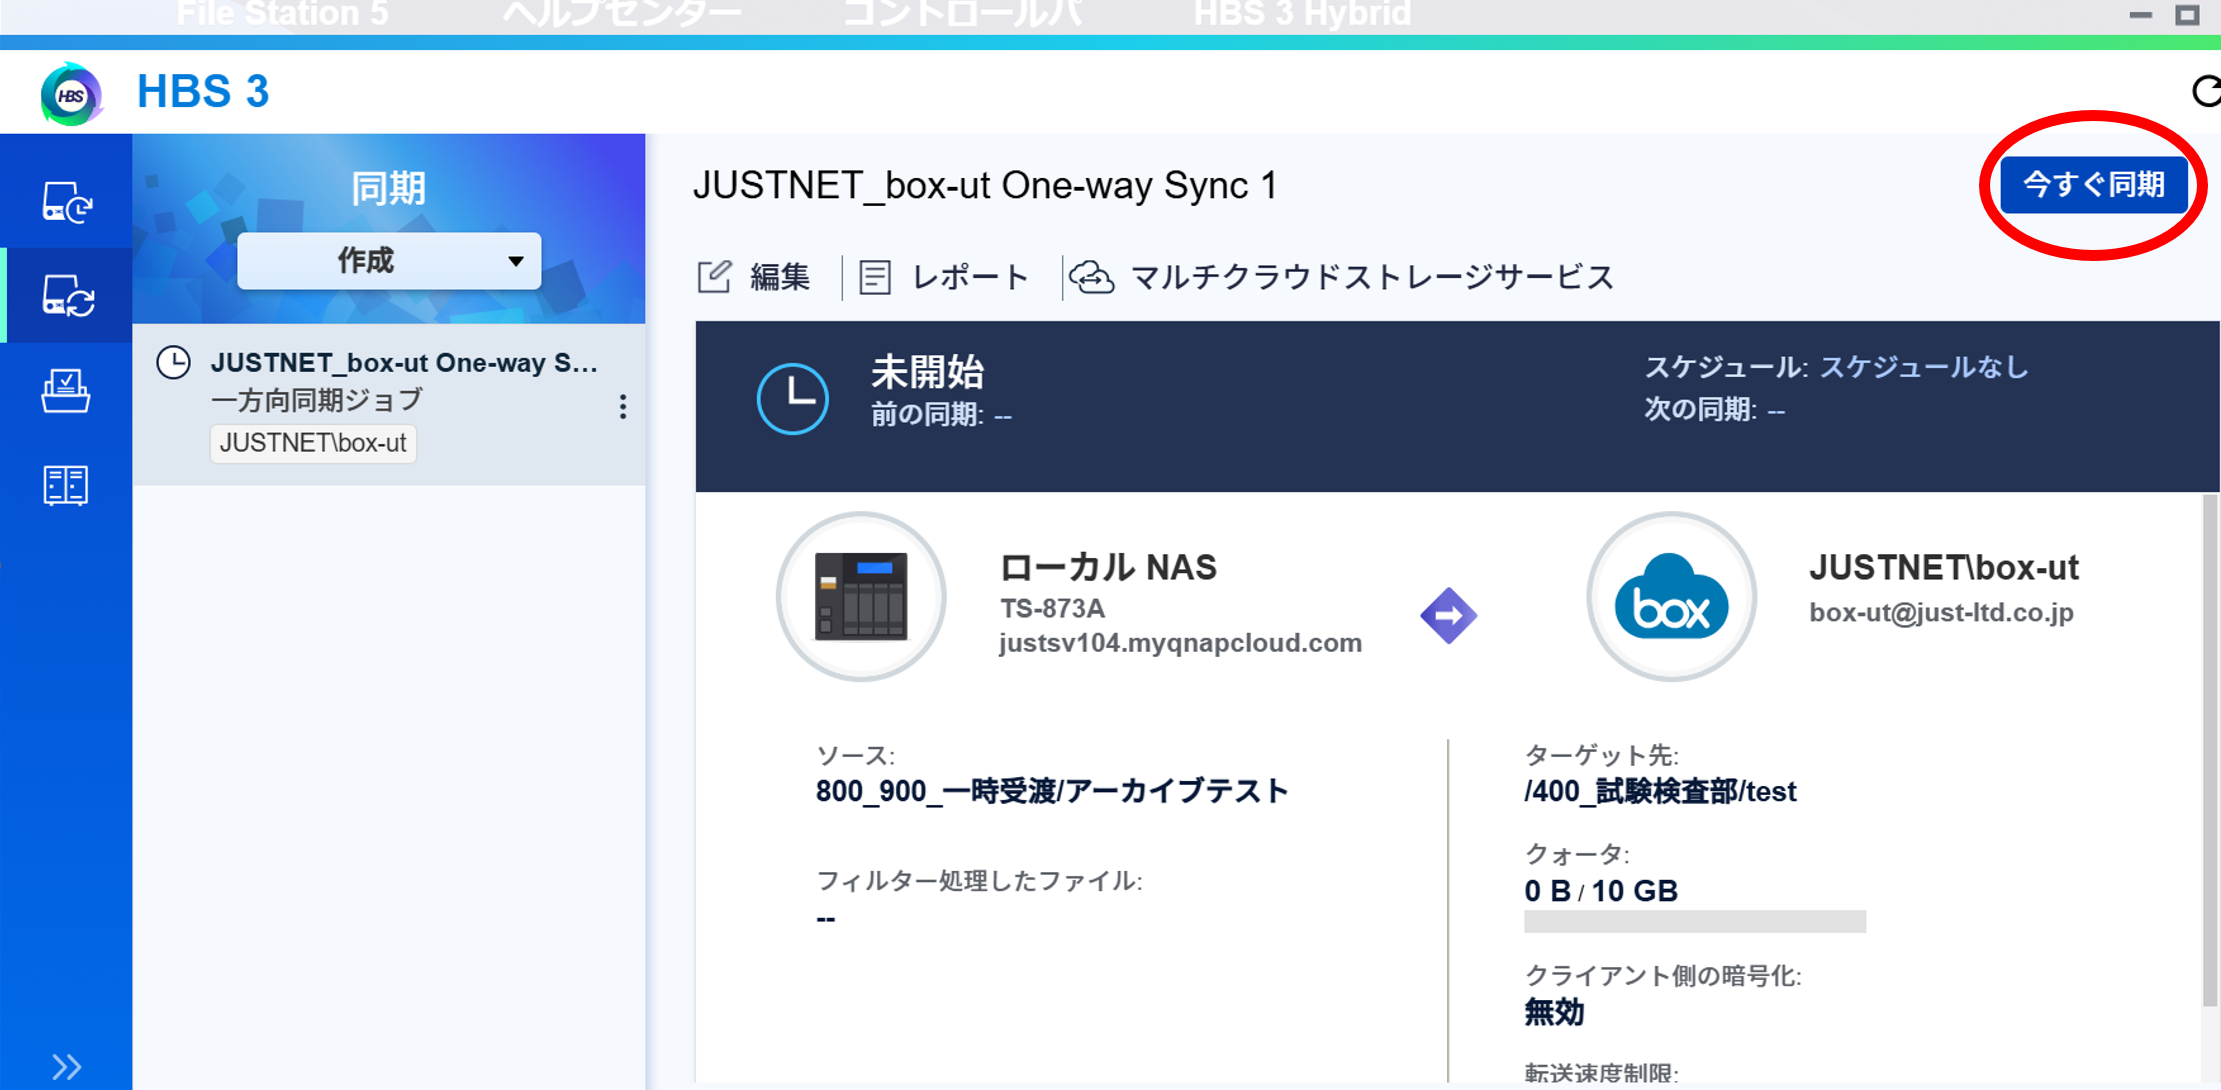2221x1090 pixels.
Task: Open マルチクラウドストレージサービス
Action: tap(1342, 277)
